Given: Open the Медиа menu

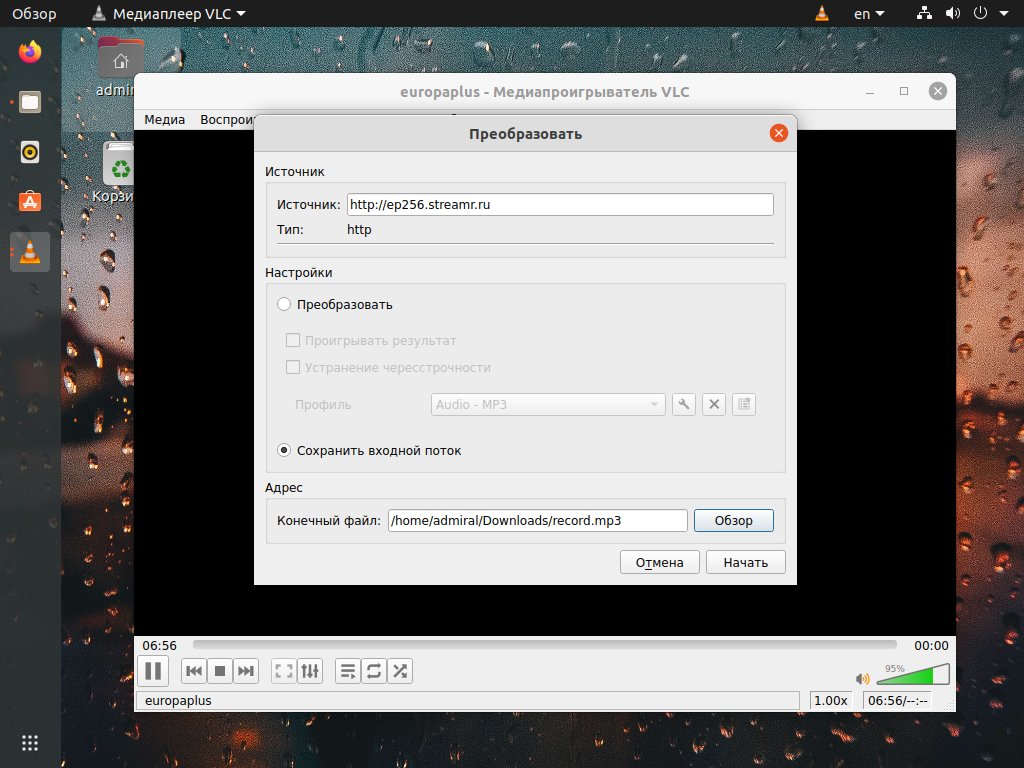Looking at the screenshot, I should [165, 120].
